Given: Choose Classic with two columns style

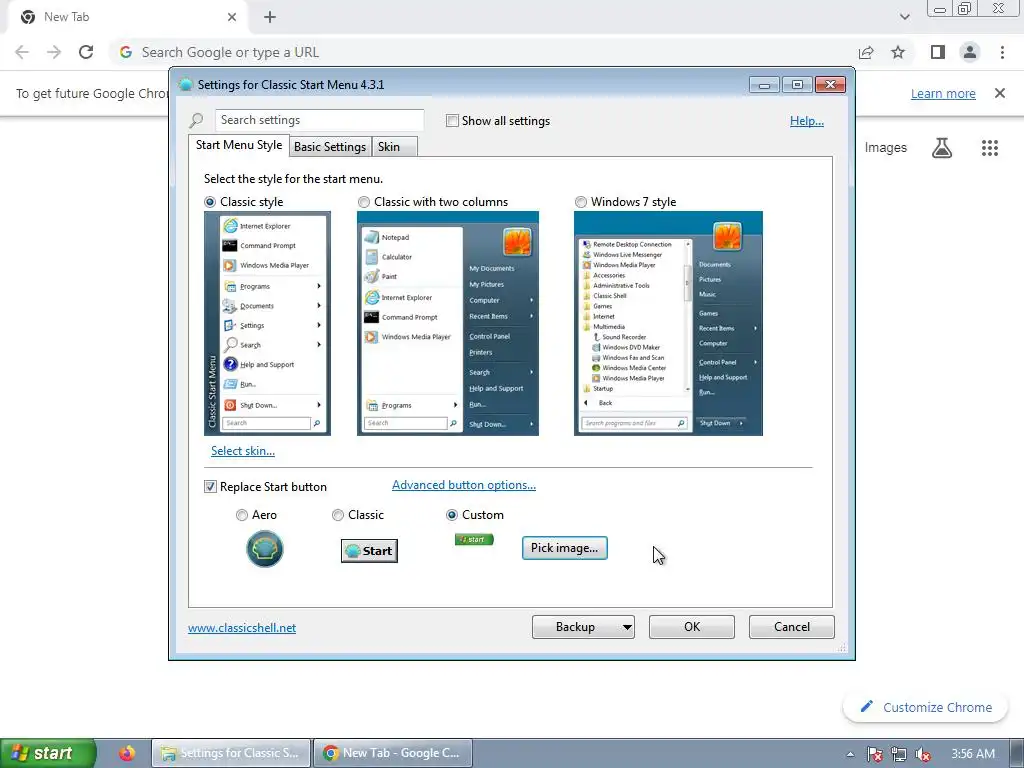Looking at the screenshot, I should pos(364,202).
